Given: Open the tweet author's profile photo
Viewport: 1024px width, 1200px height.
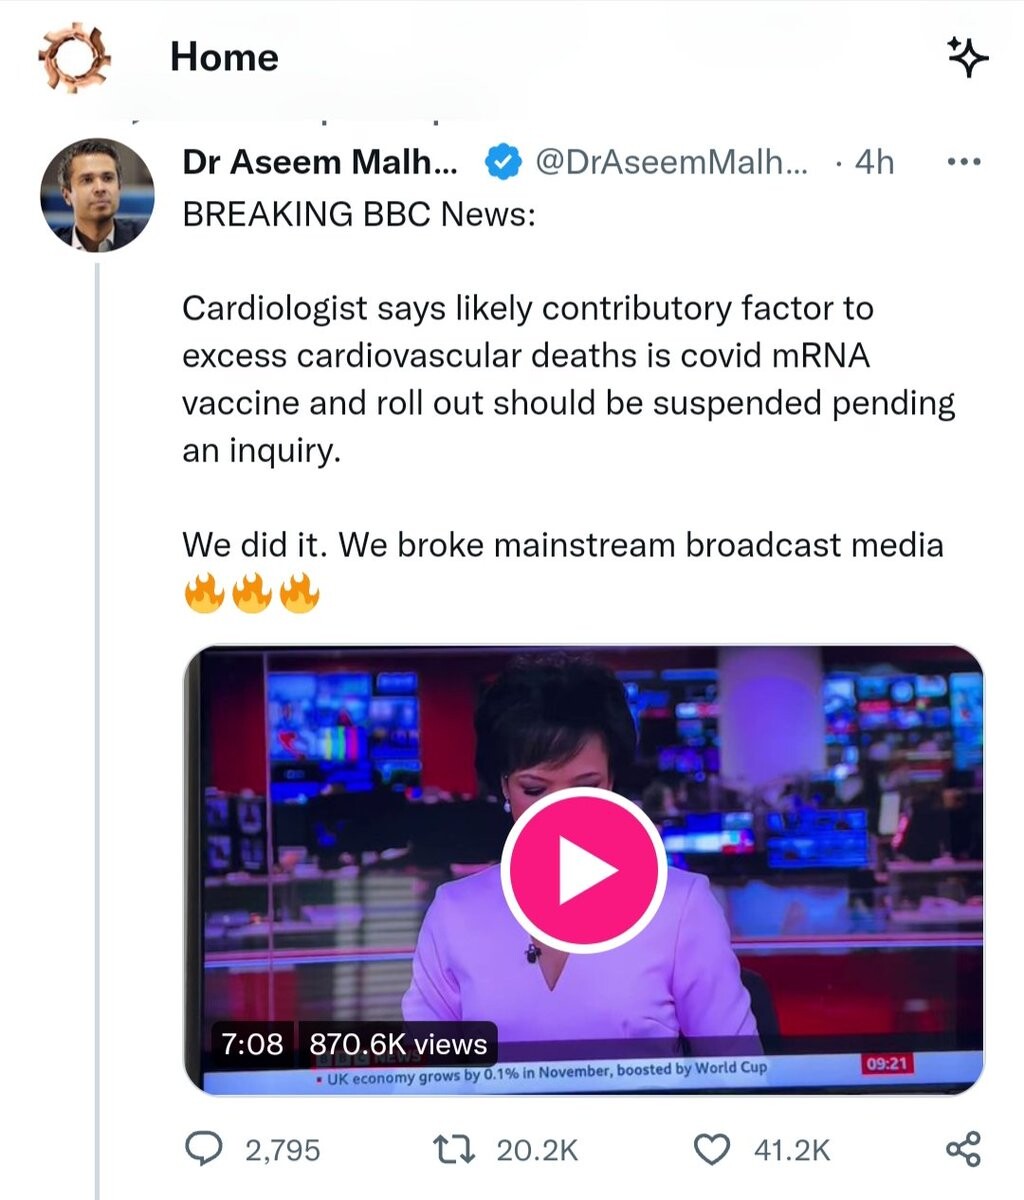Looking at the screenshot, I should pyautogui.click(x=97, y=195).
